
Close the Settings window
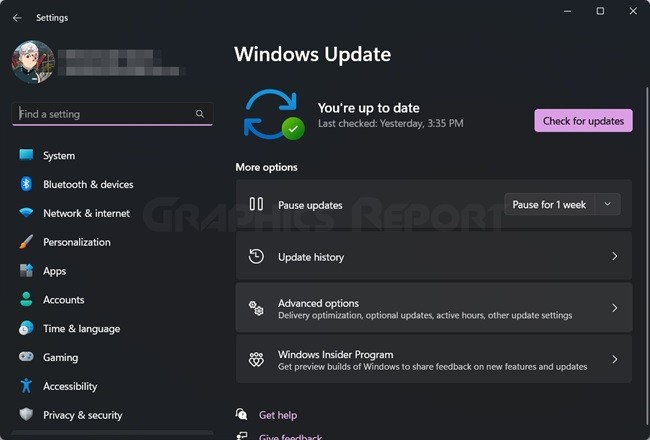pos(633,11)
